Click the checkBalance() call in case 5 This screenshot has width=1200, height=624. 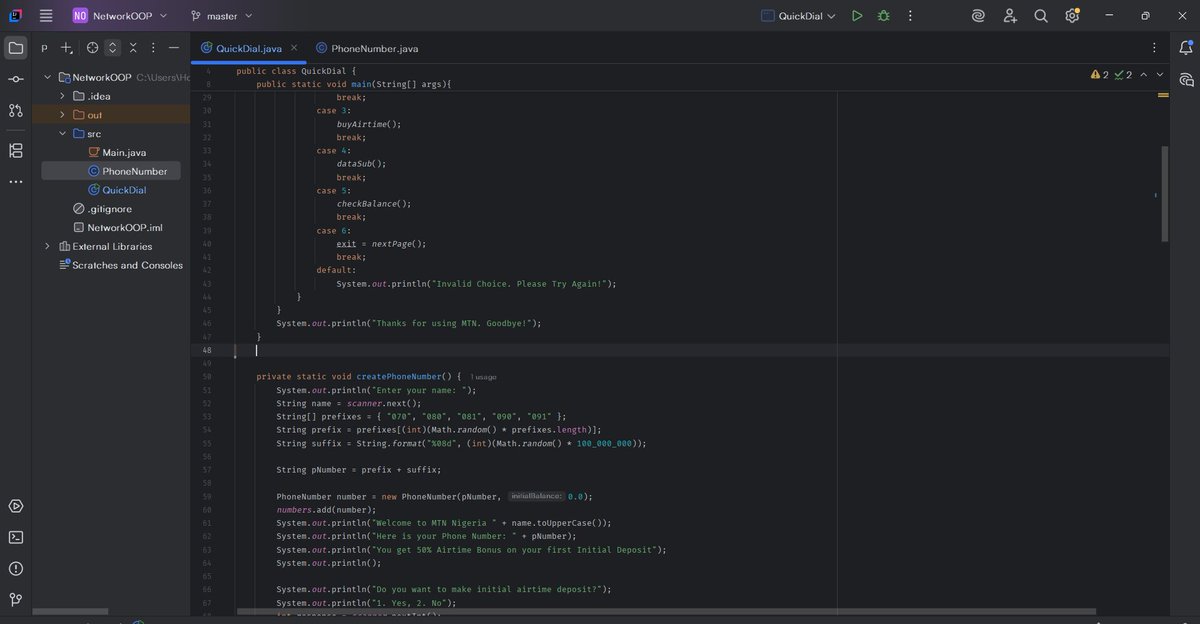pos(374,203)
